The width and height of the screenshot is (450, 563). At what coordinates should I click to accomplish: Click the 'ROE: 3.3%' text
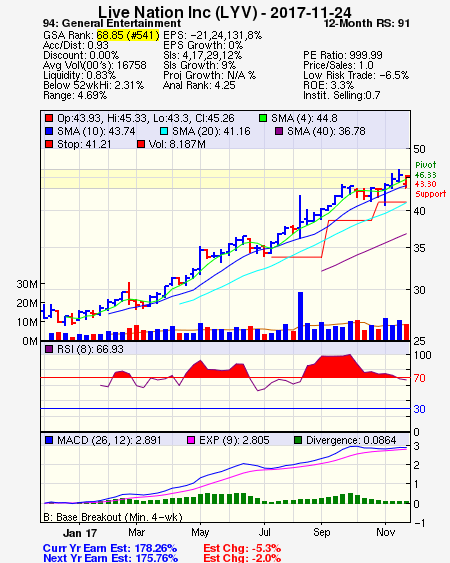329,85
